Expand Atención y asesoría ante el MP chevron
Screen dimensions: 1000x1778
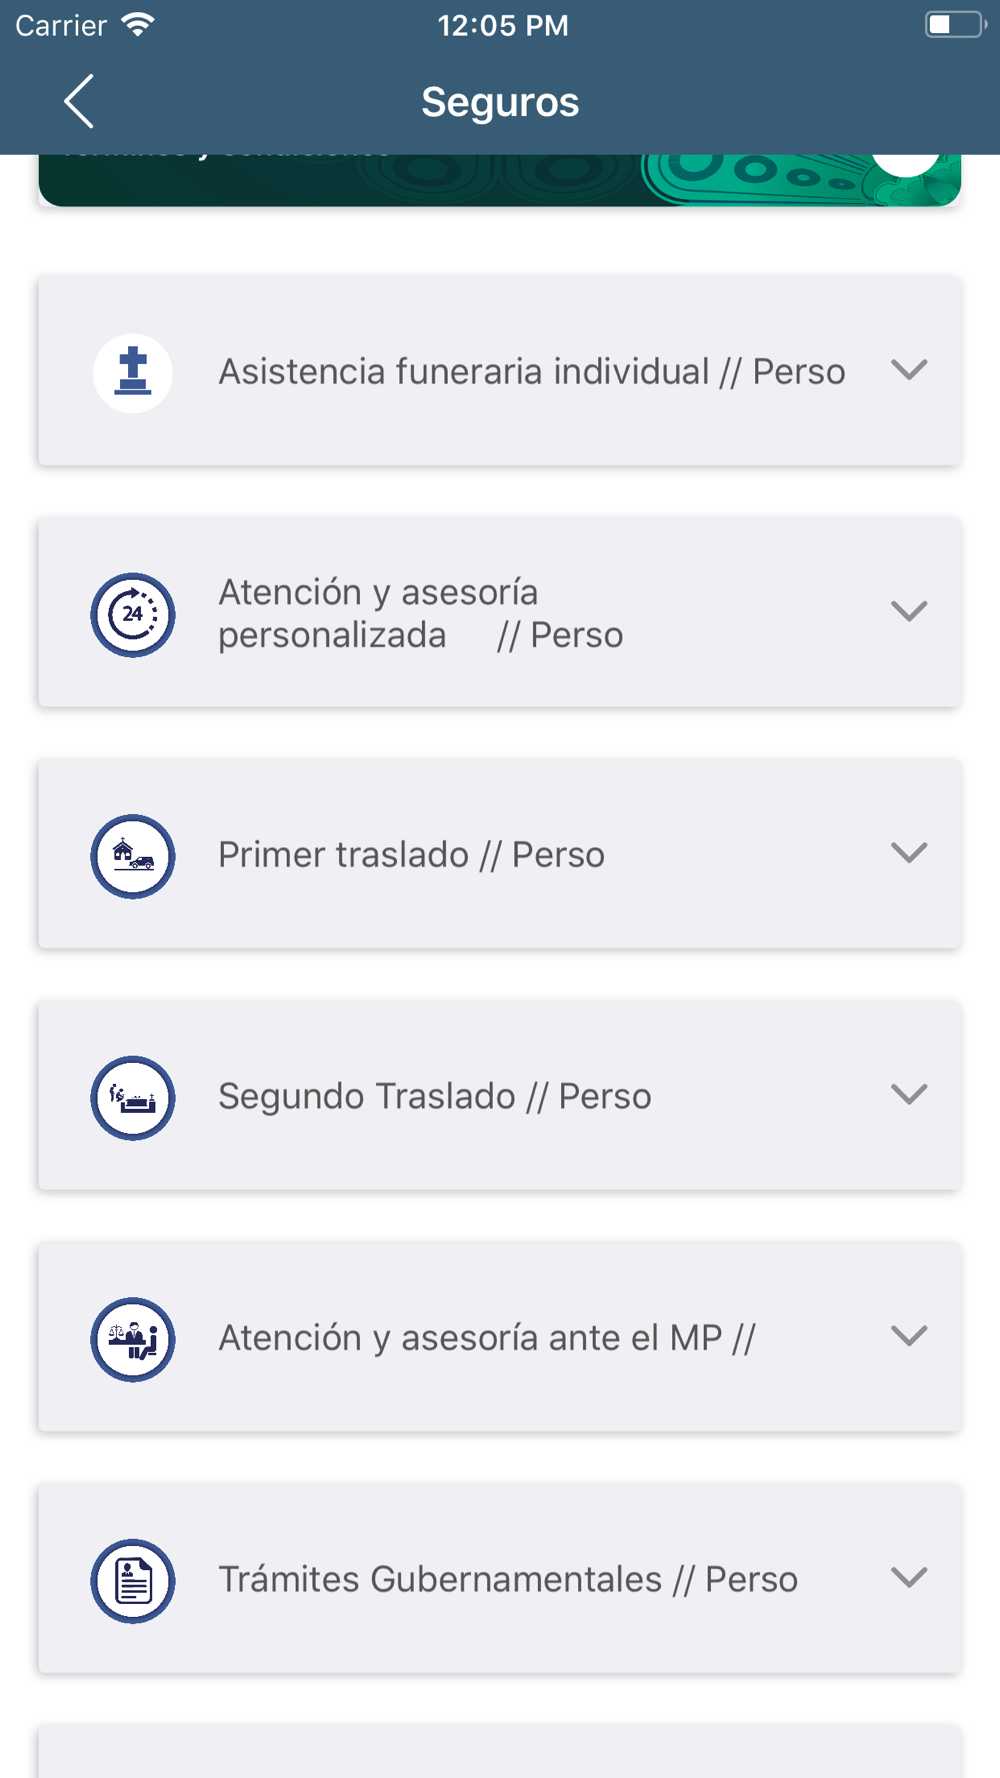point(909,1336)
